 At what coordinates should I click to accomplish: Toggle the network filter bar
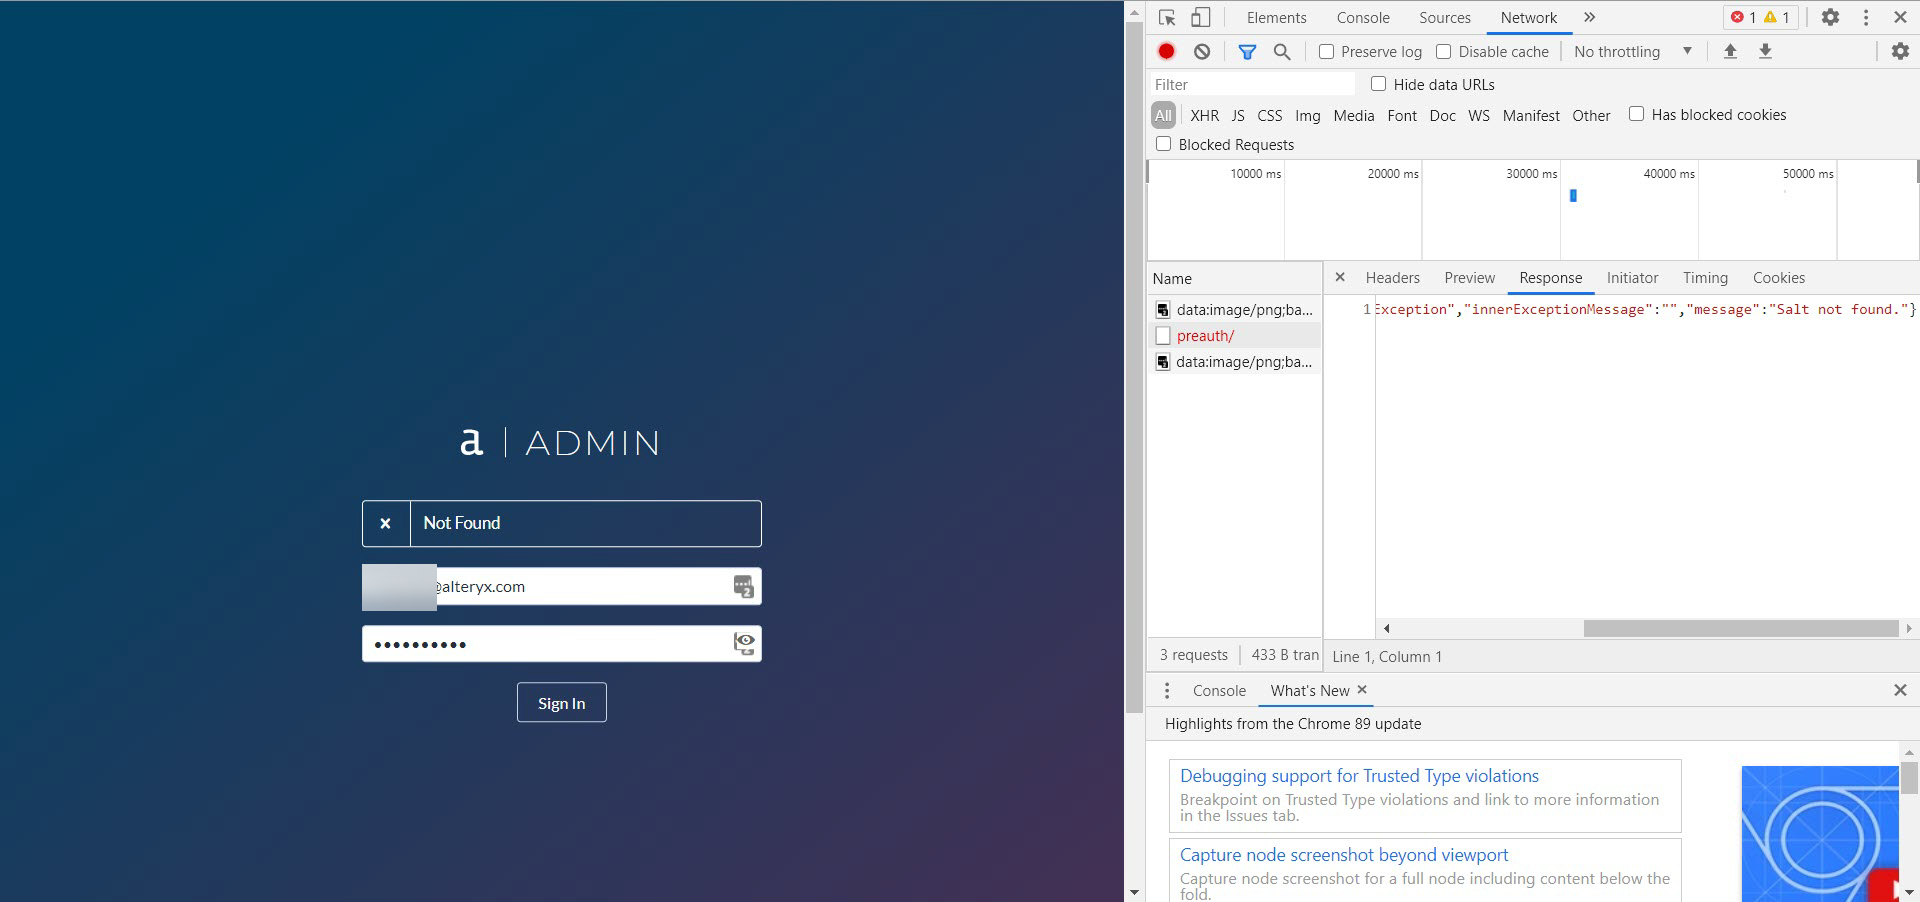click(1247, 51)
